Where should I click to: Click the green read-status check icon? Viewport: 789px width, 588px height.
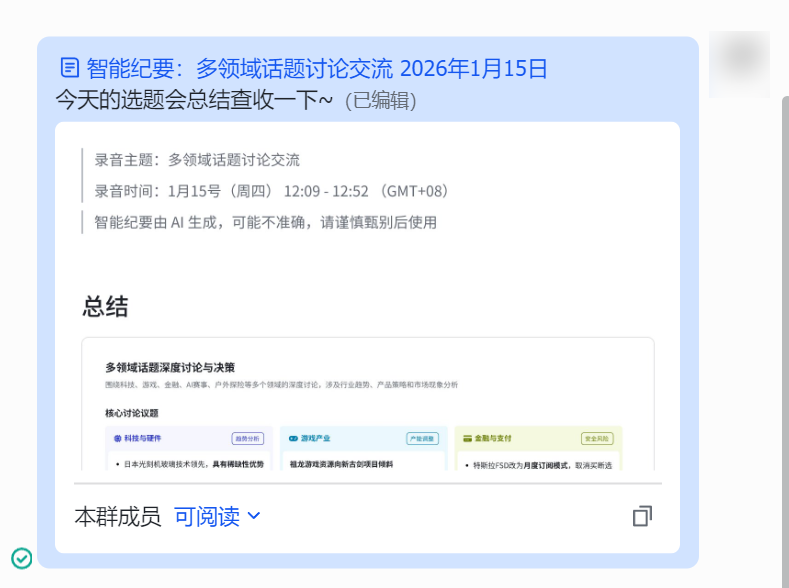point(22,558)
